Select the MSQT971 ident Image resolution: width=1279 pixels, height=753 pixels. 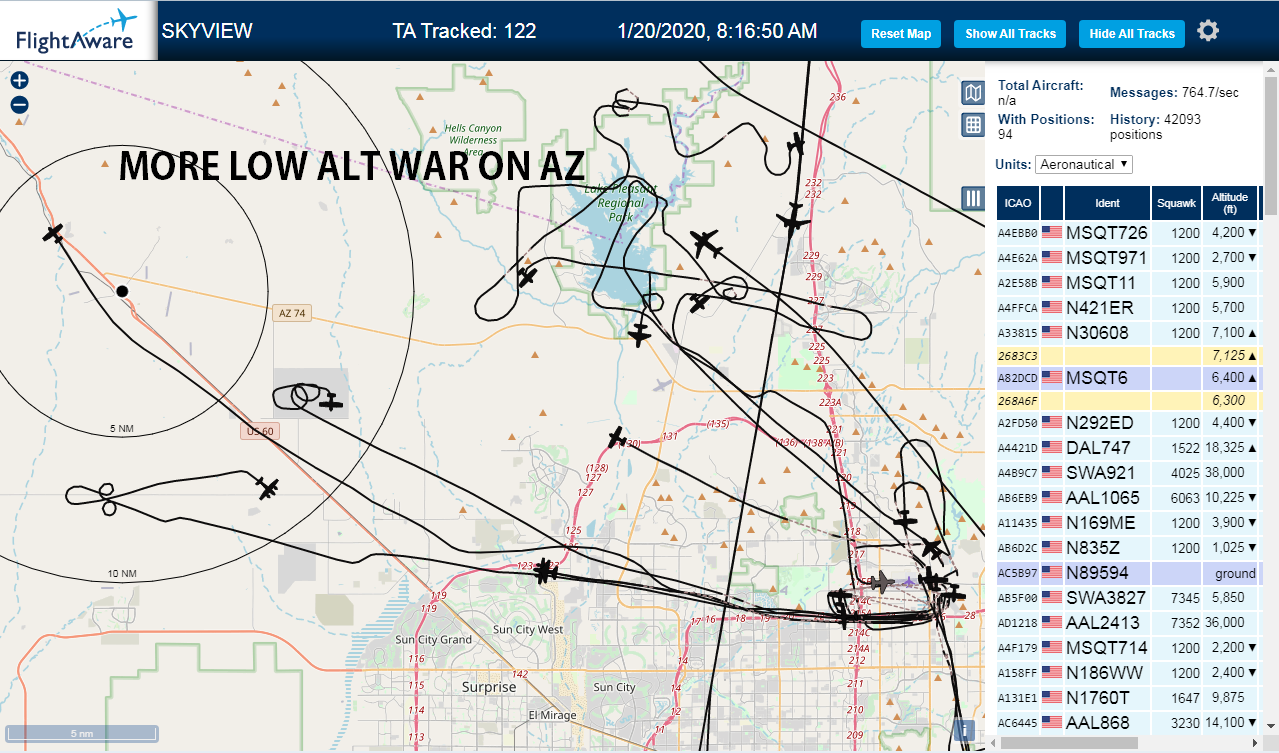1106,258
